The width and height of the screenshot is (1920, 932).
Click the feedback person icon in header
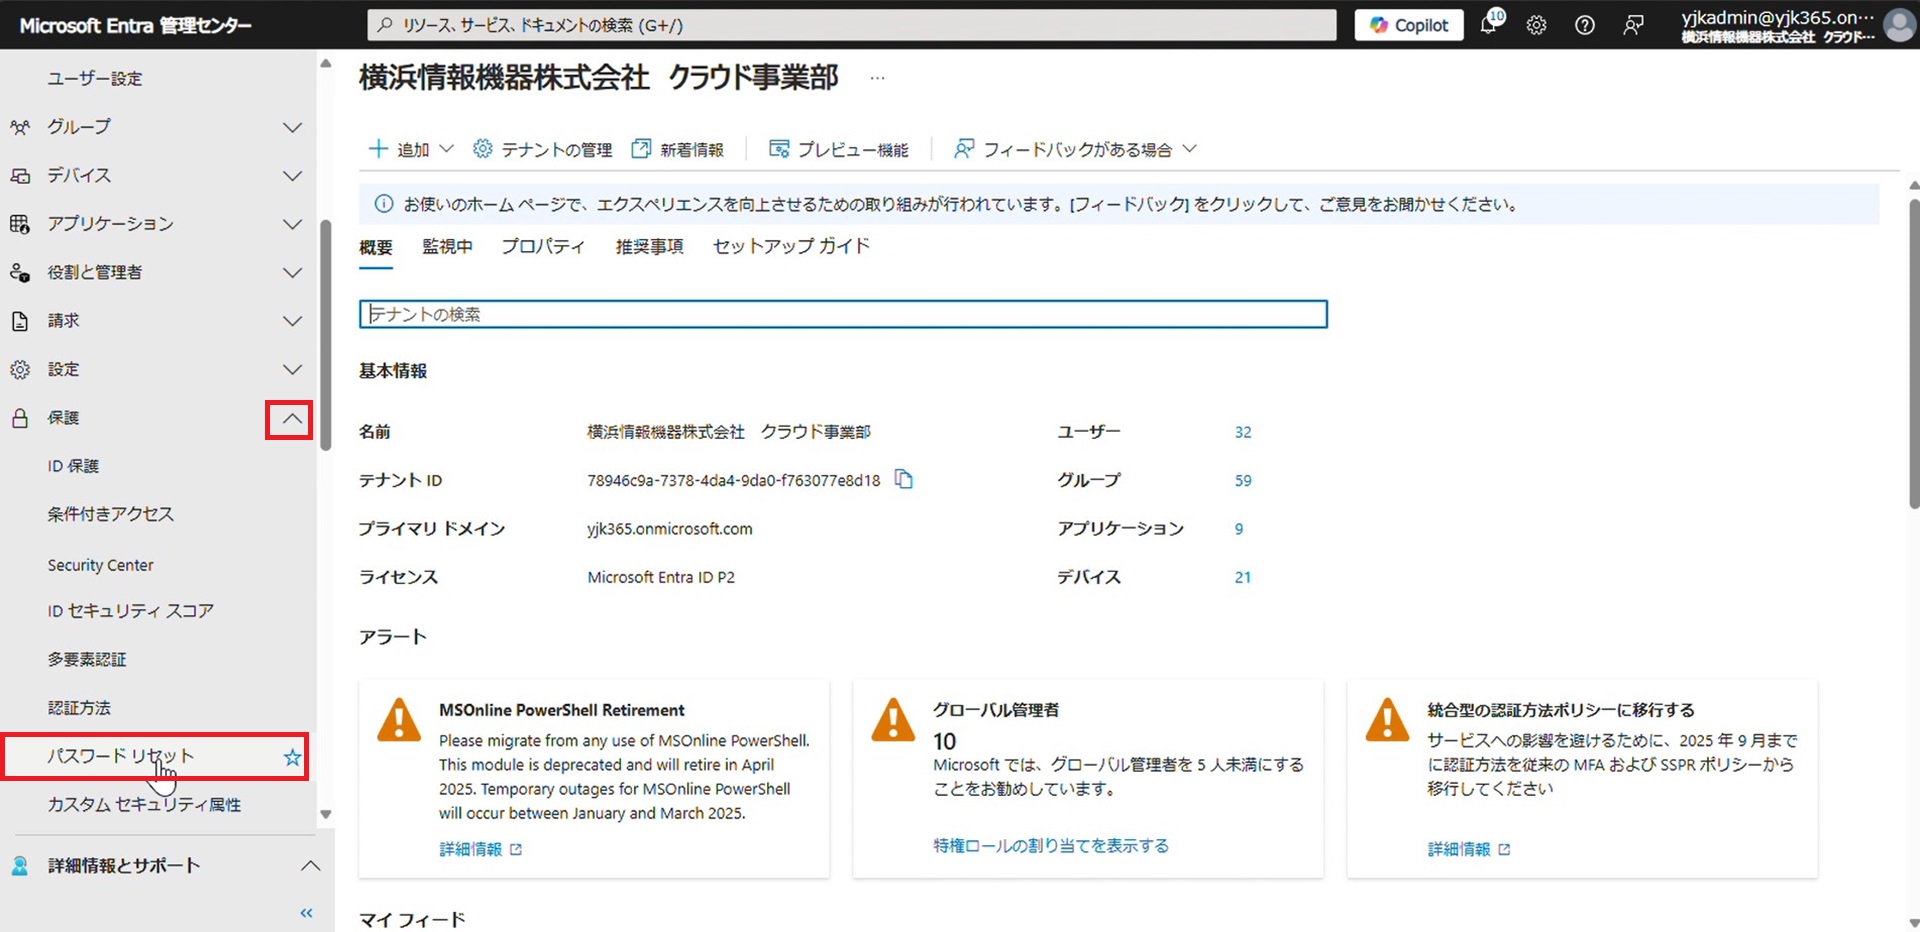point(1632,25)
